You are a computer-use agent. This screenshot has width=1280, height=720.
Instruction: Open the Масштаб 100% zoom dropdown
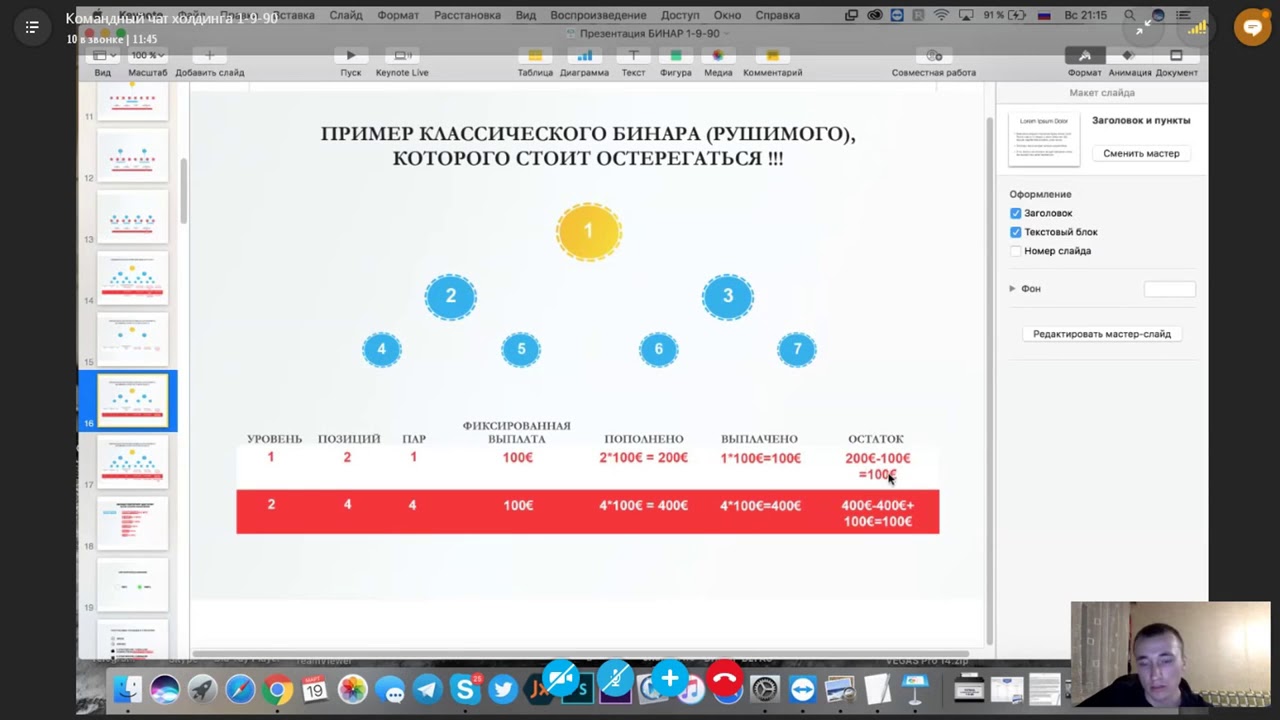[x=148, y=56]
